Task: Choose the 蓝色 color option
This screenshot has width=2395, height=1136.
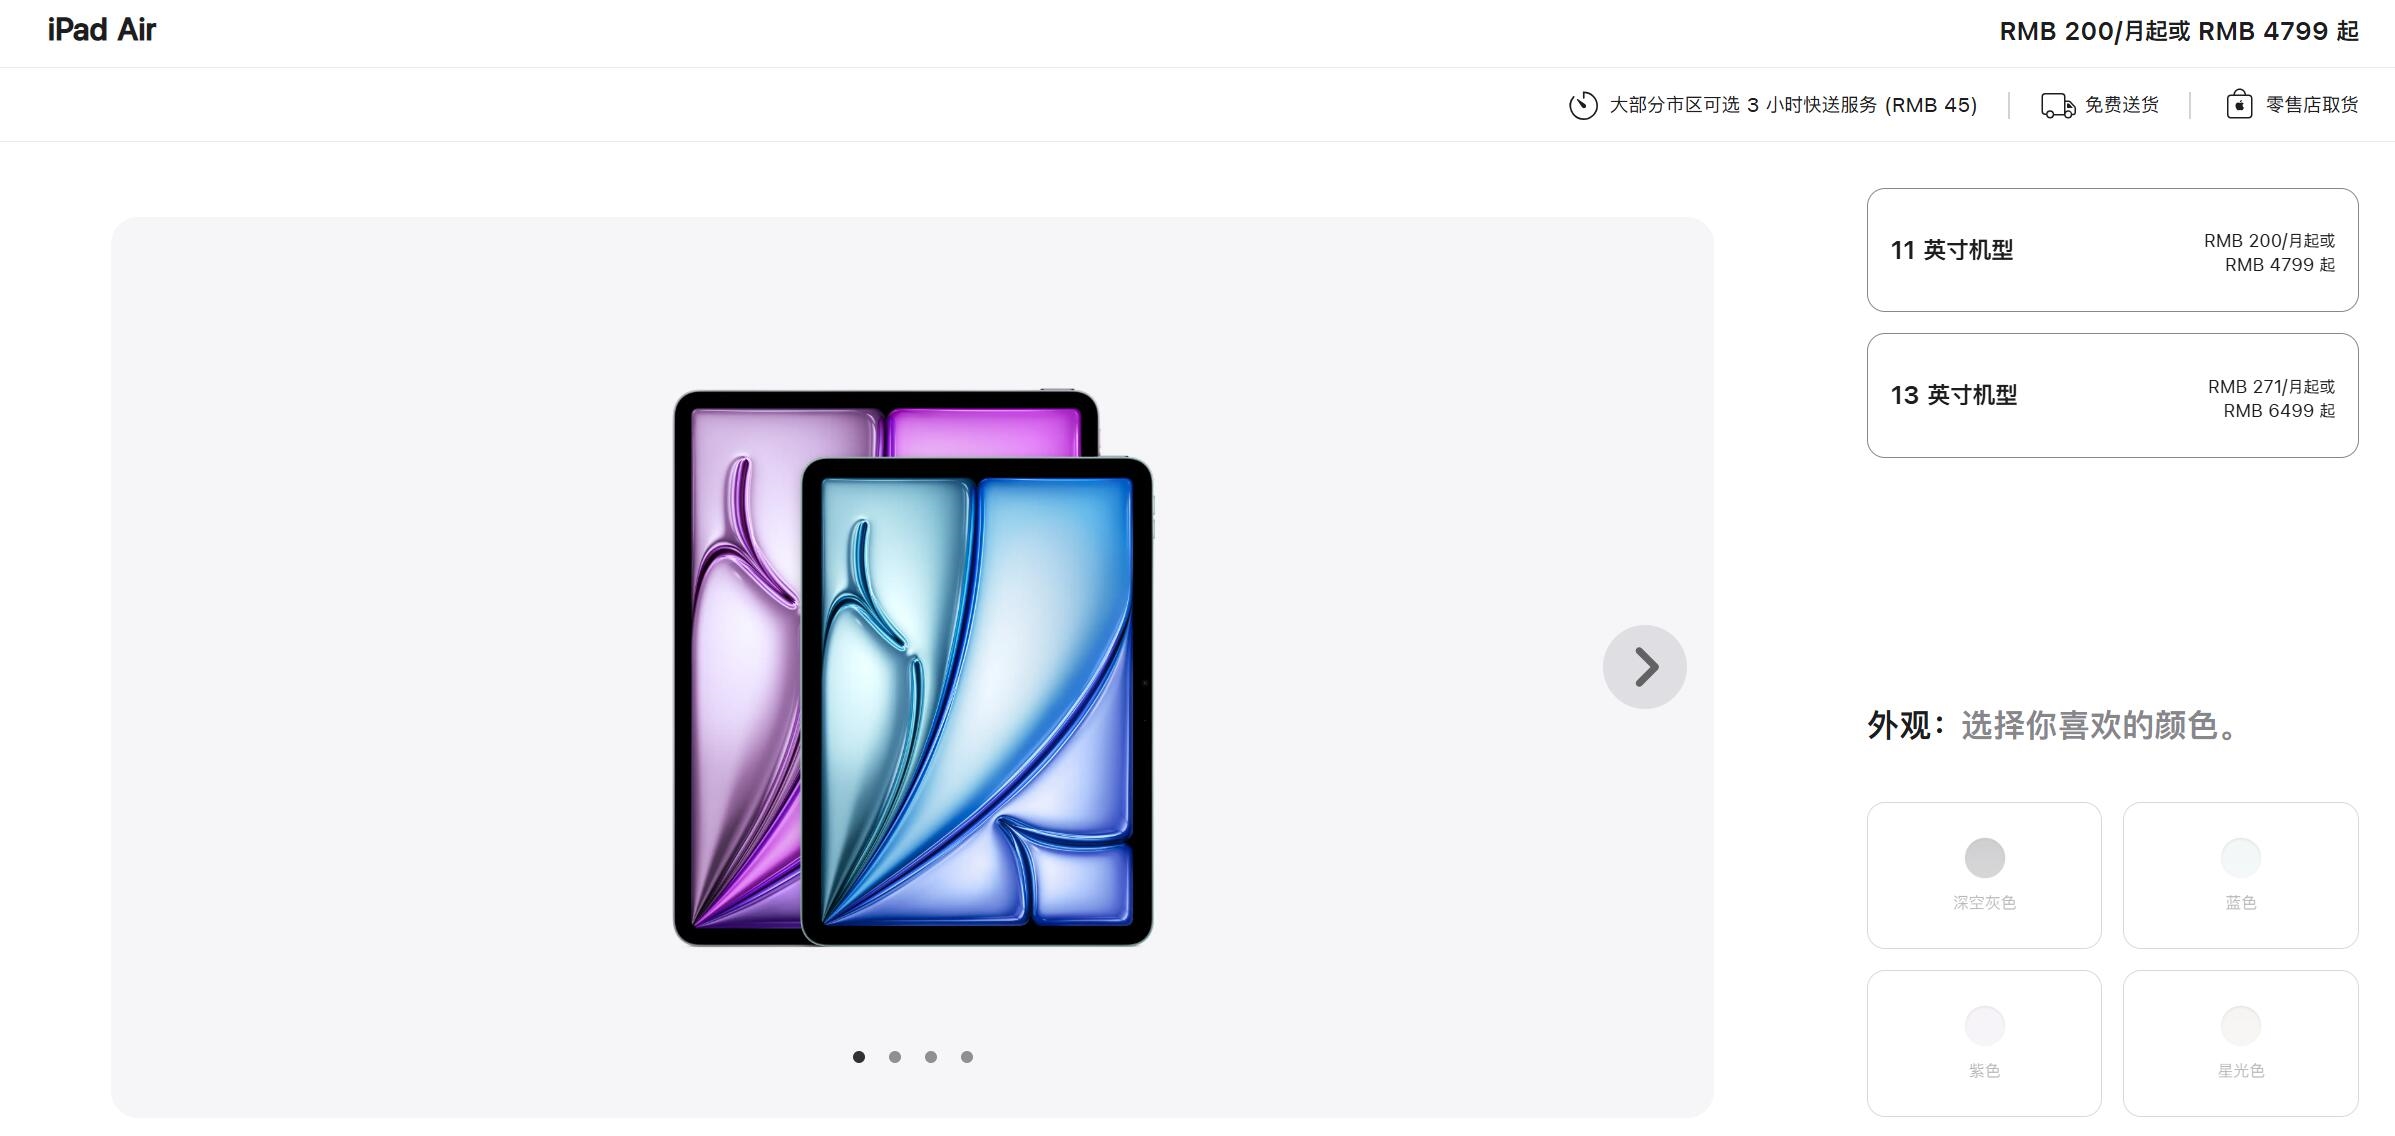Action: point(2240,875)
